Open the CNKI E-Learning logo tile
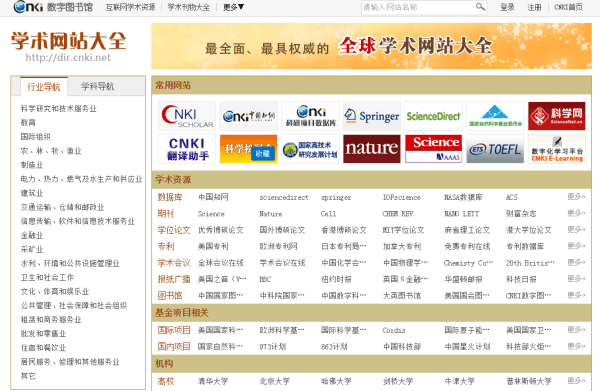Viewport: 600px width, 391px height. click(x=557, y=149)
